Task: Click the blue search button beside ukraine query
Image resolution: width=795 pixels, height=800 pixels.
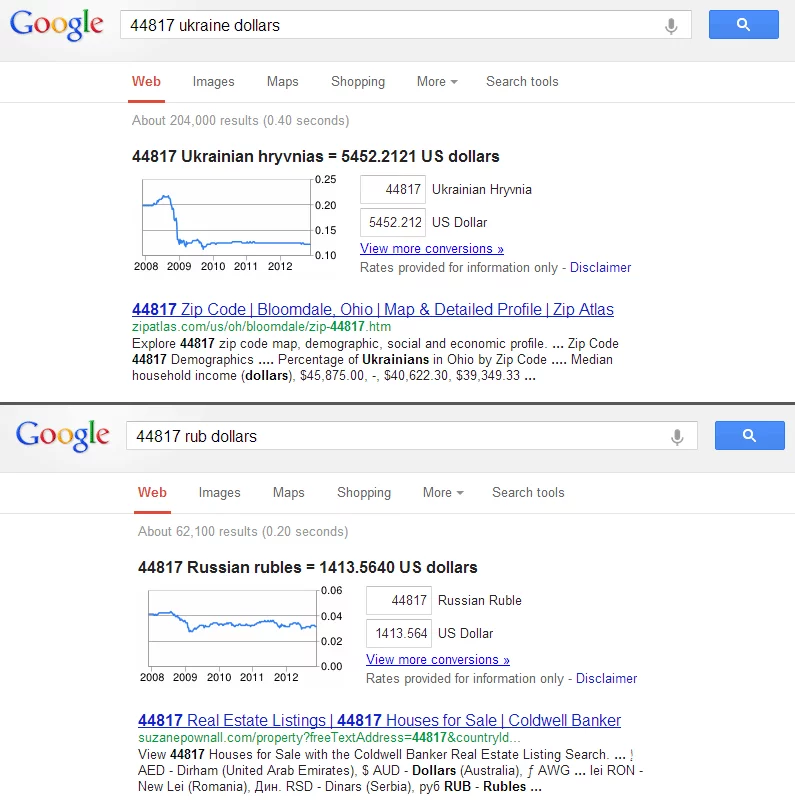Action: click(743, 25)
